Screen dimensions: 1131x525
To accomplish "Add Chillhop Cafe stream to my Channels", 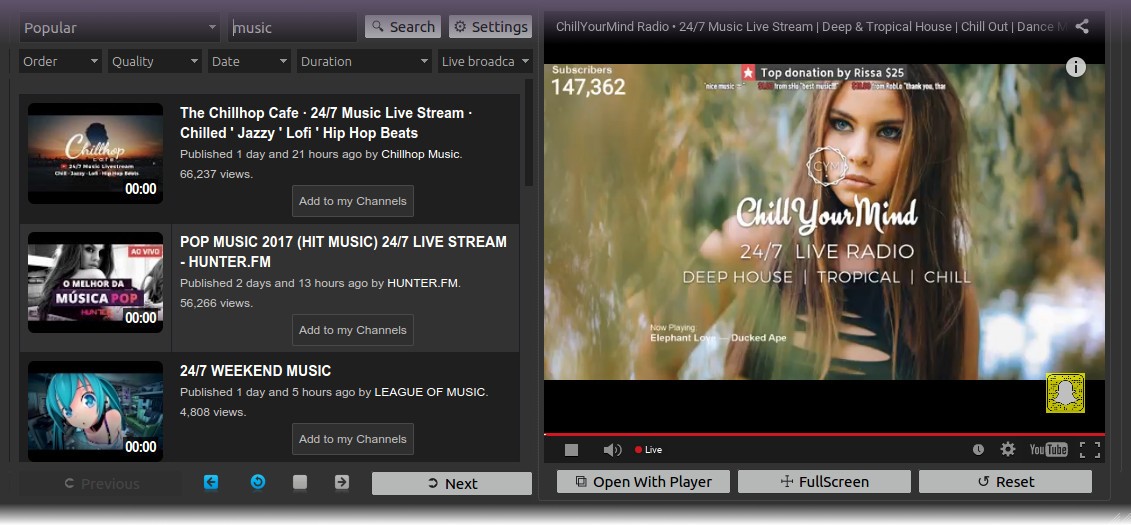I will 353,201.
